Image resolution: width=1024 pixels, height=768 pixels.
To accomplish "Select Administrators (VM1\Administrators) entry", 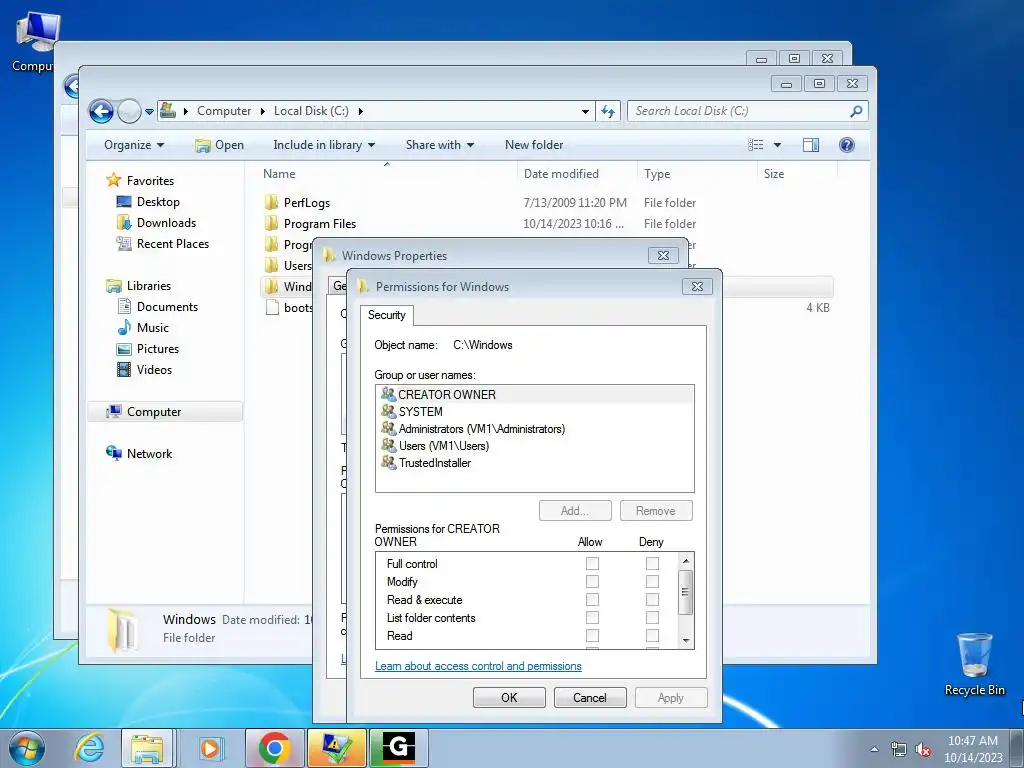I will (x=481, y=428).
